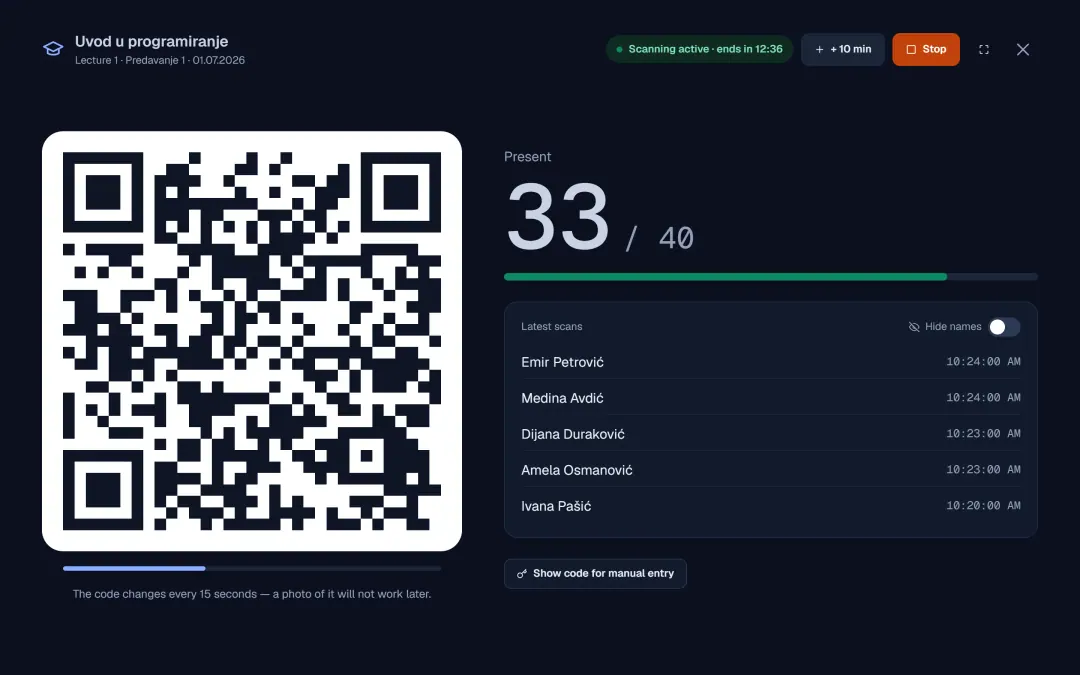Viewport: 1080px width, 675px height.
Task: Toggle the Hide names switch
Action: pyautogui.click(x=1004, y=327)
